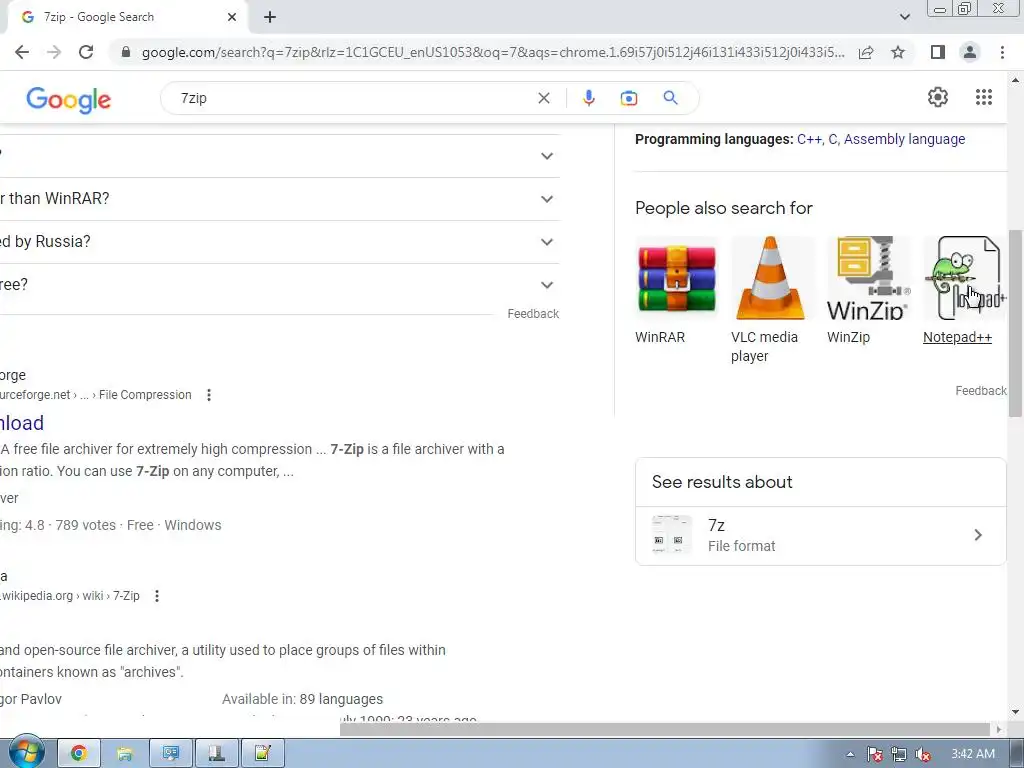
Task: Open Wikipedia result options menu
Action: (x=157, y=596)
